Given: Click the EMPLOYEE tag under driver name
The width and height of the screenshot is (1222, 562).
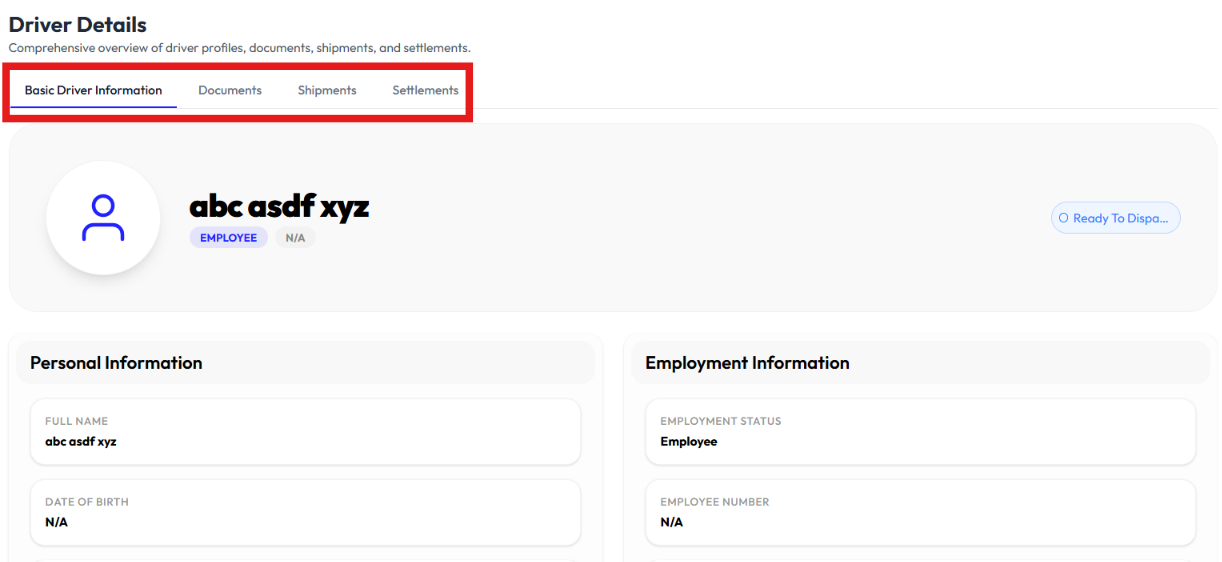Looking at the screenshot, I should 229,238.
